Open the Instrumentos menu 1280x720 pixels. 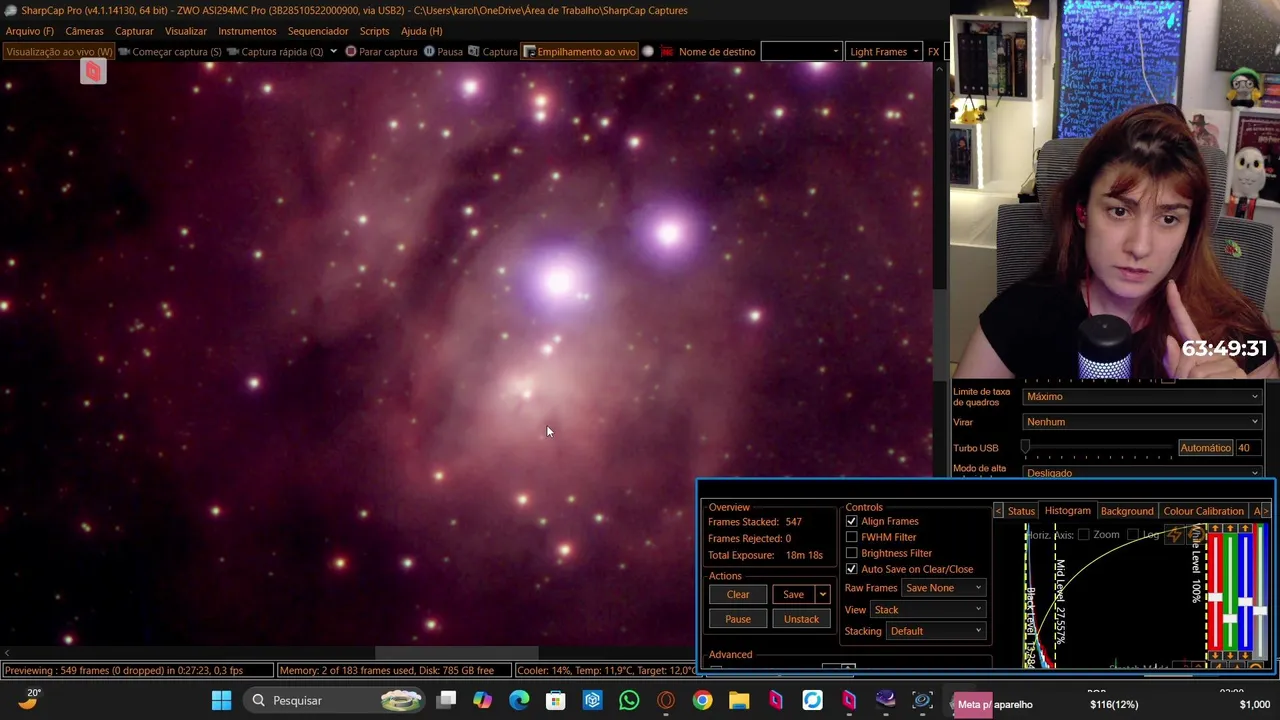pyautogui.click(x=247, y=31)
